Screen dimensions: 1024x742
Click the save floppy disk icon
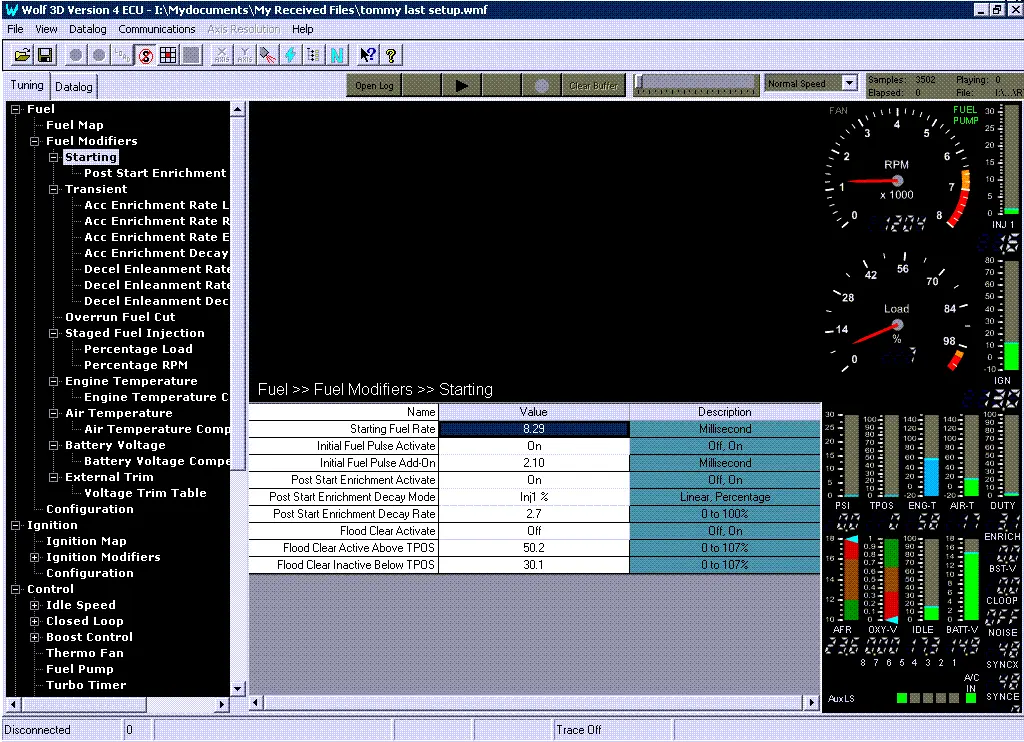point(44,55)
